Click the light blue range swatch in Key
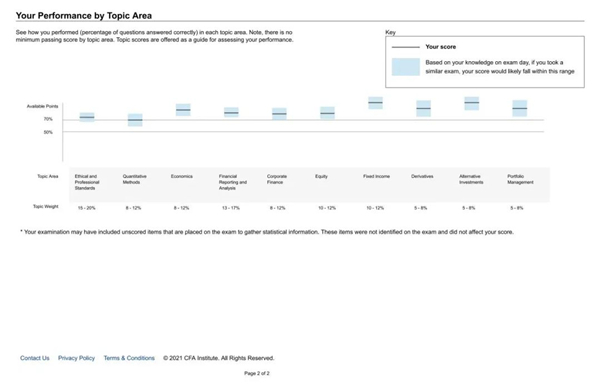Viewport: 600px width, 388px height. (406, 67)
